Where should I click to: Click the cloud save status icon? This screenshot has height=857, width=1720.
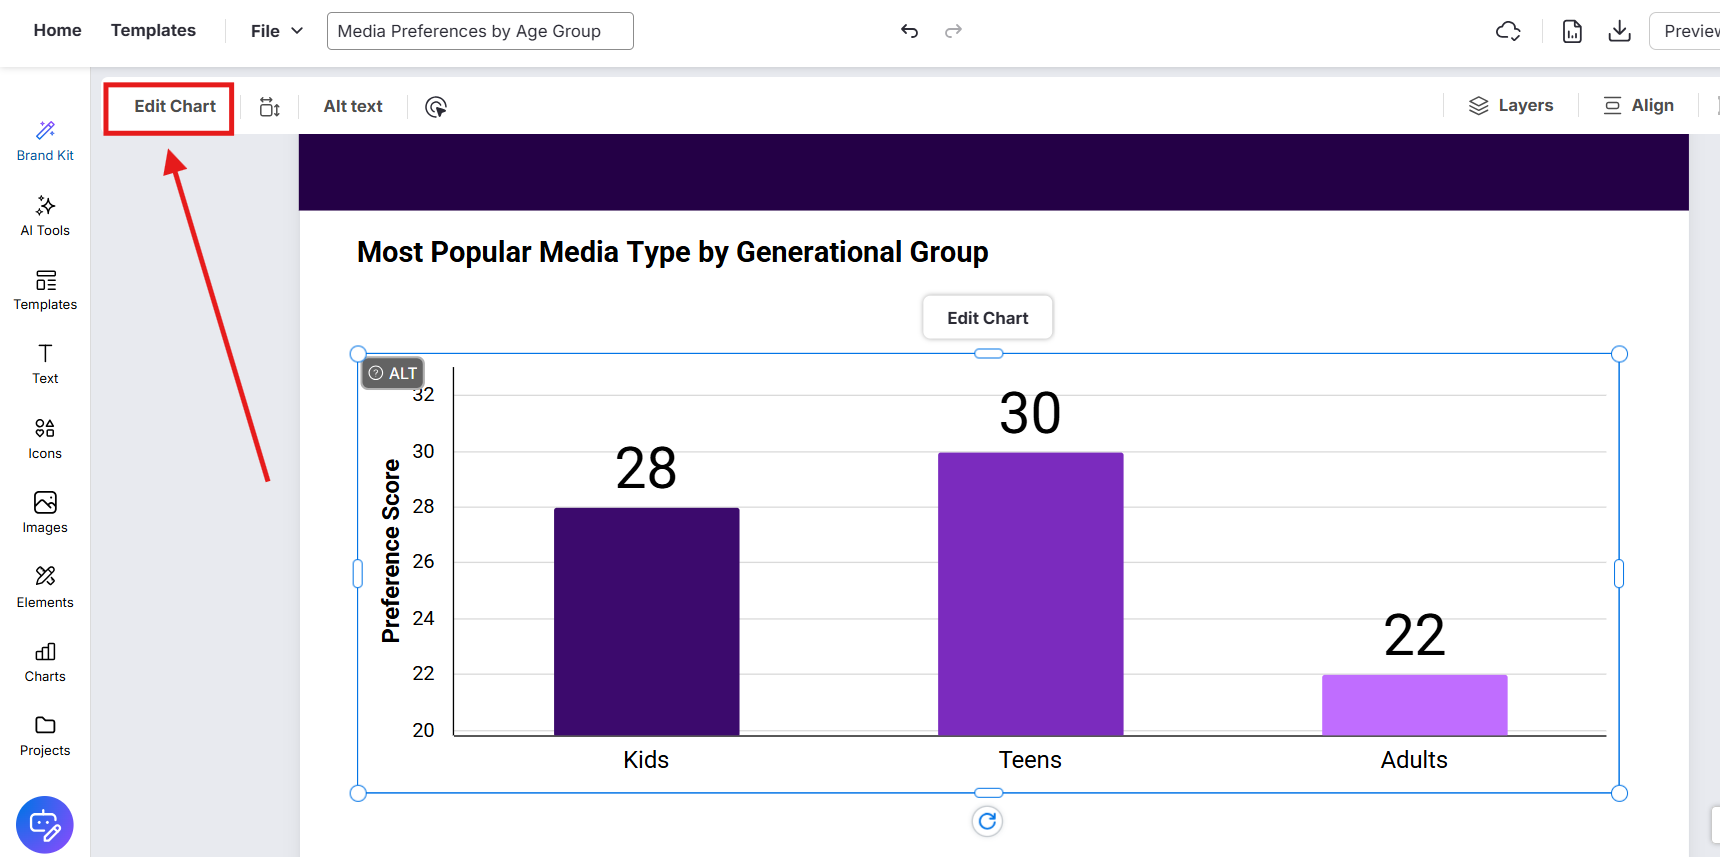pos(1508,31)
